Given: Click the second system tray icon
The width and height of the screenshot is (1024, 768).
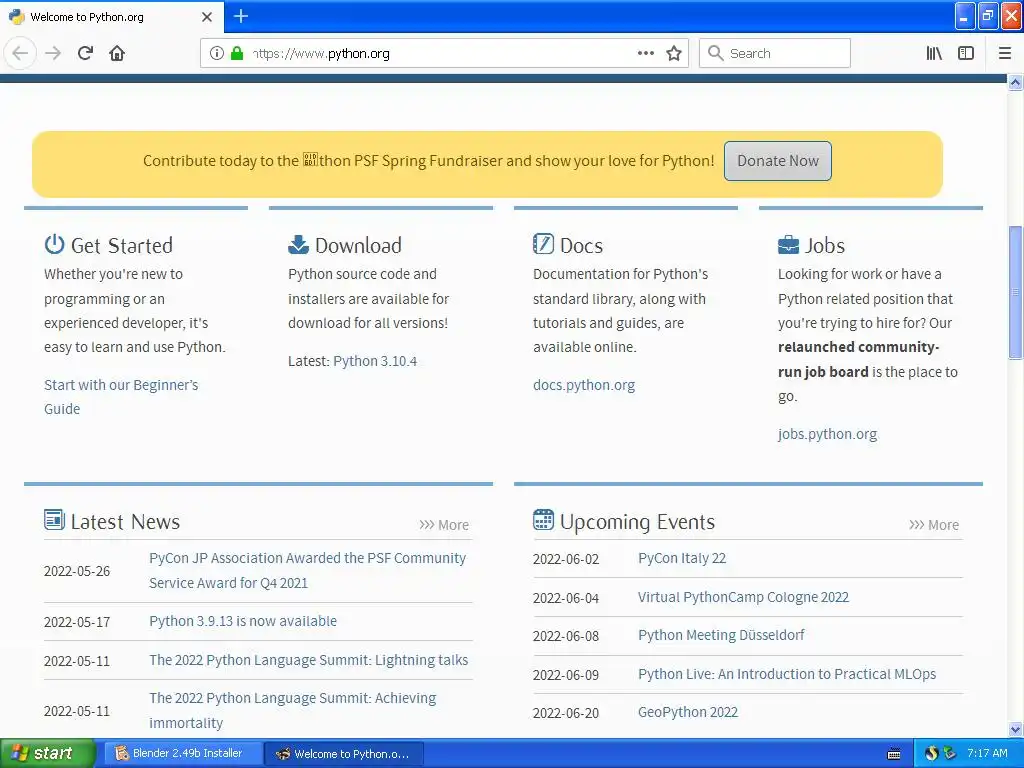Looking at the screenshot, I should point(950,753).
